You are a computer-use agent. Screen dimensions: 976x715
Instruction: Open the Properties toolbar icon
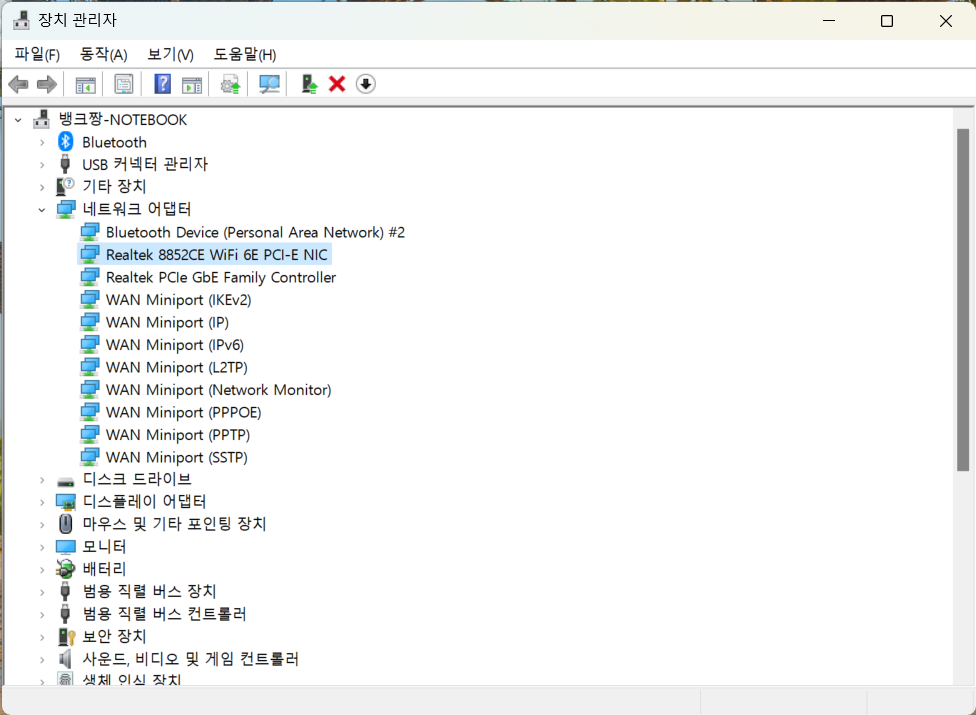124,84
